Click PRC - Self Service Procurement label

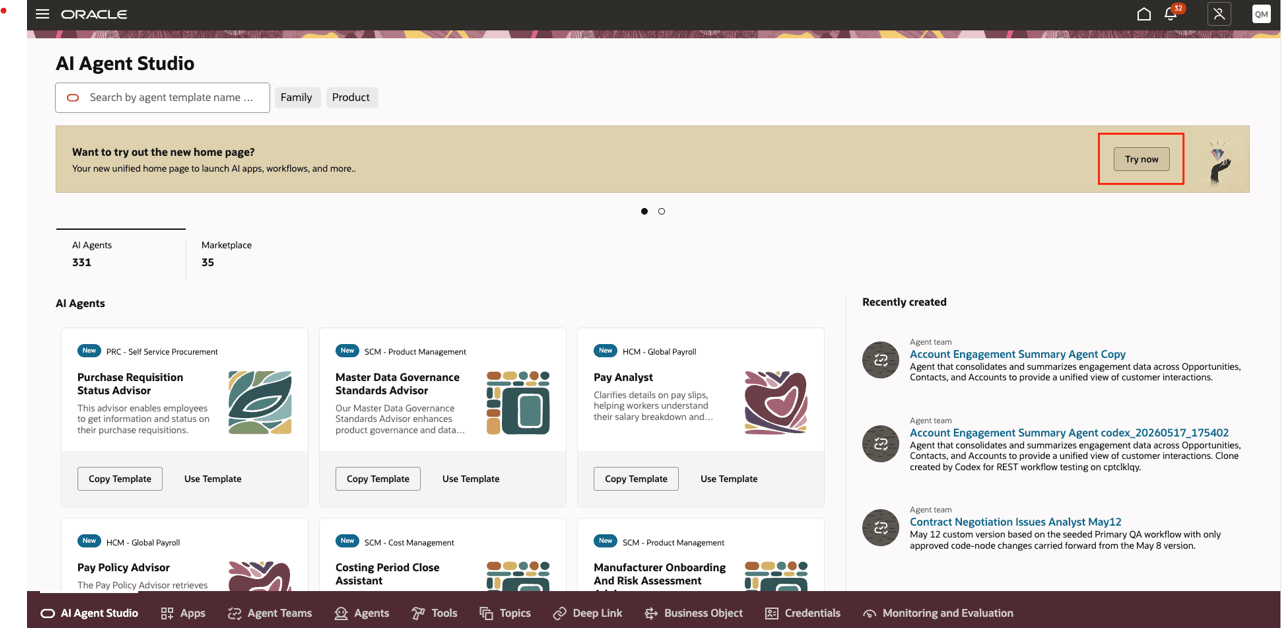[x=162, y=352]
